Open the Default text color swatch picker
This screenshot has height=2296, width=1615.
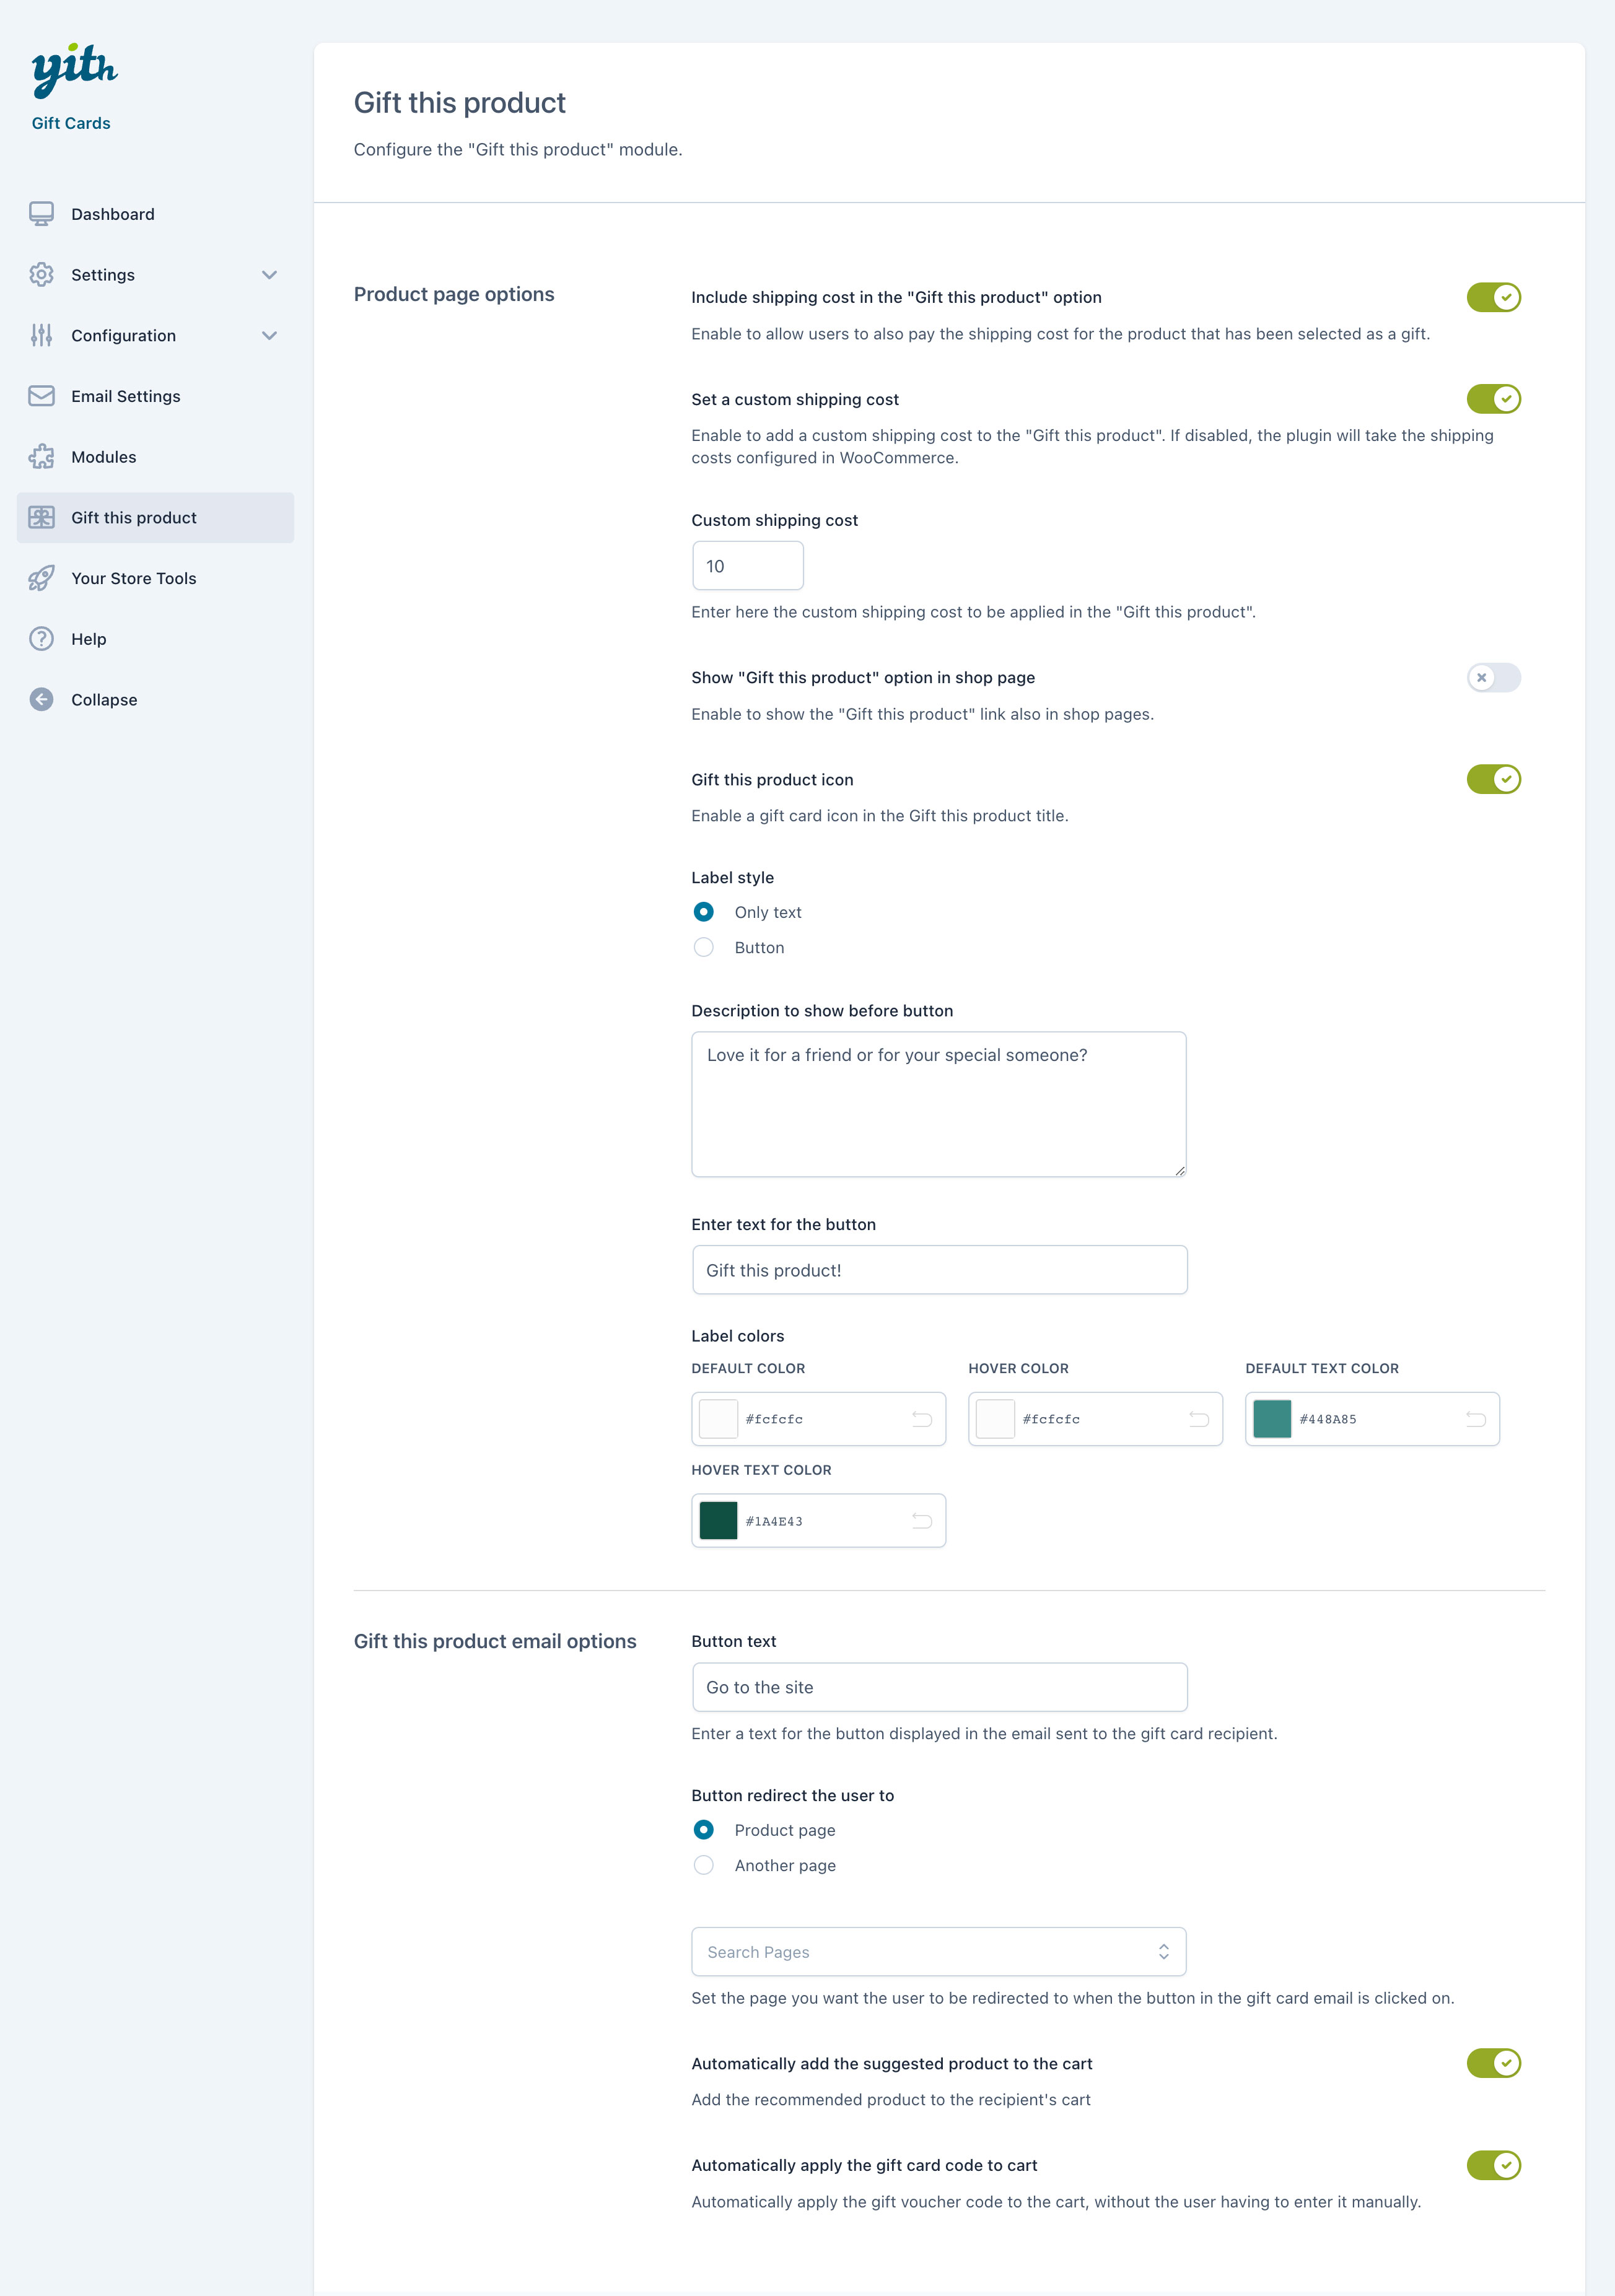(1272, 1419)
